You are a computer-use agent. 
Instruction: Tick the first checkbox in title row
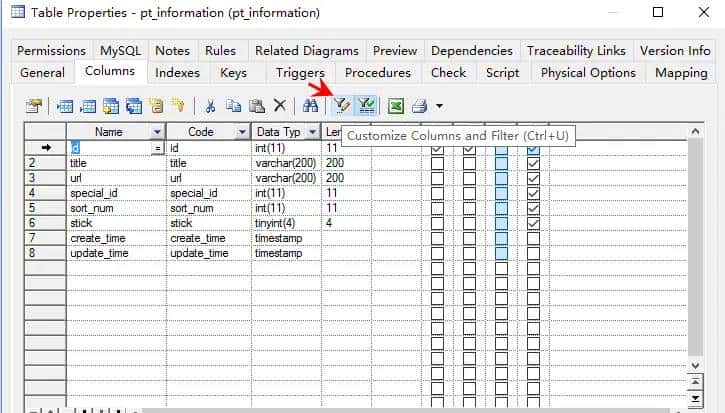point(437,163)
